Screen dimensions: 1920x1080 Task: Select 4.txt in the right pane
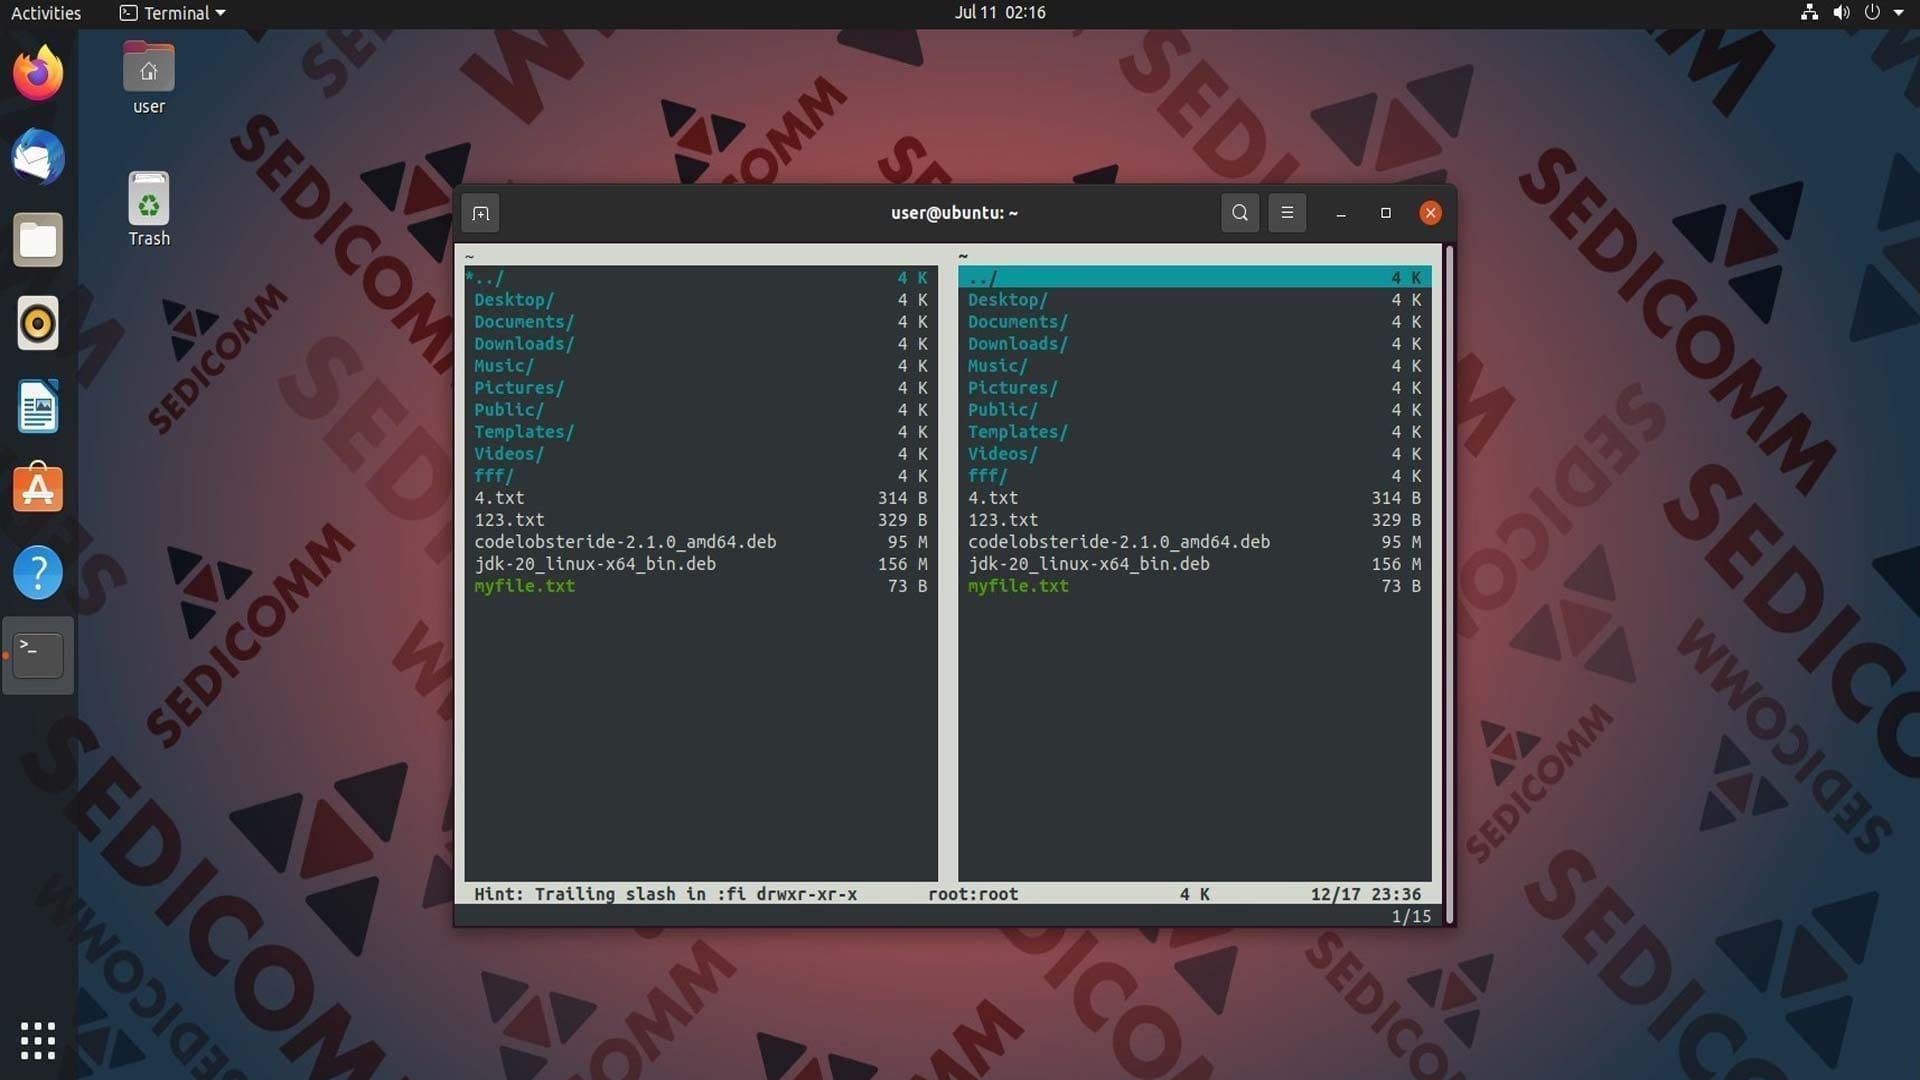(x=1195, y=498)
